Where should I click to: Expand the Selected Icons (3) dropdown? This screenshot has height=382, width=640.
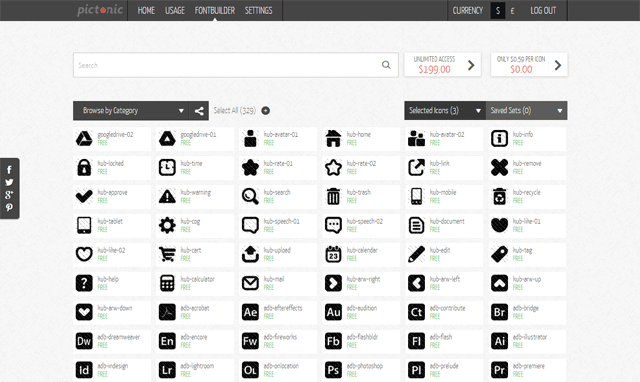tap(445, 111)
